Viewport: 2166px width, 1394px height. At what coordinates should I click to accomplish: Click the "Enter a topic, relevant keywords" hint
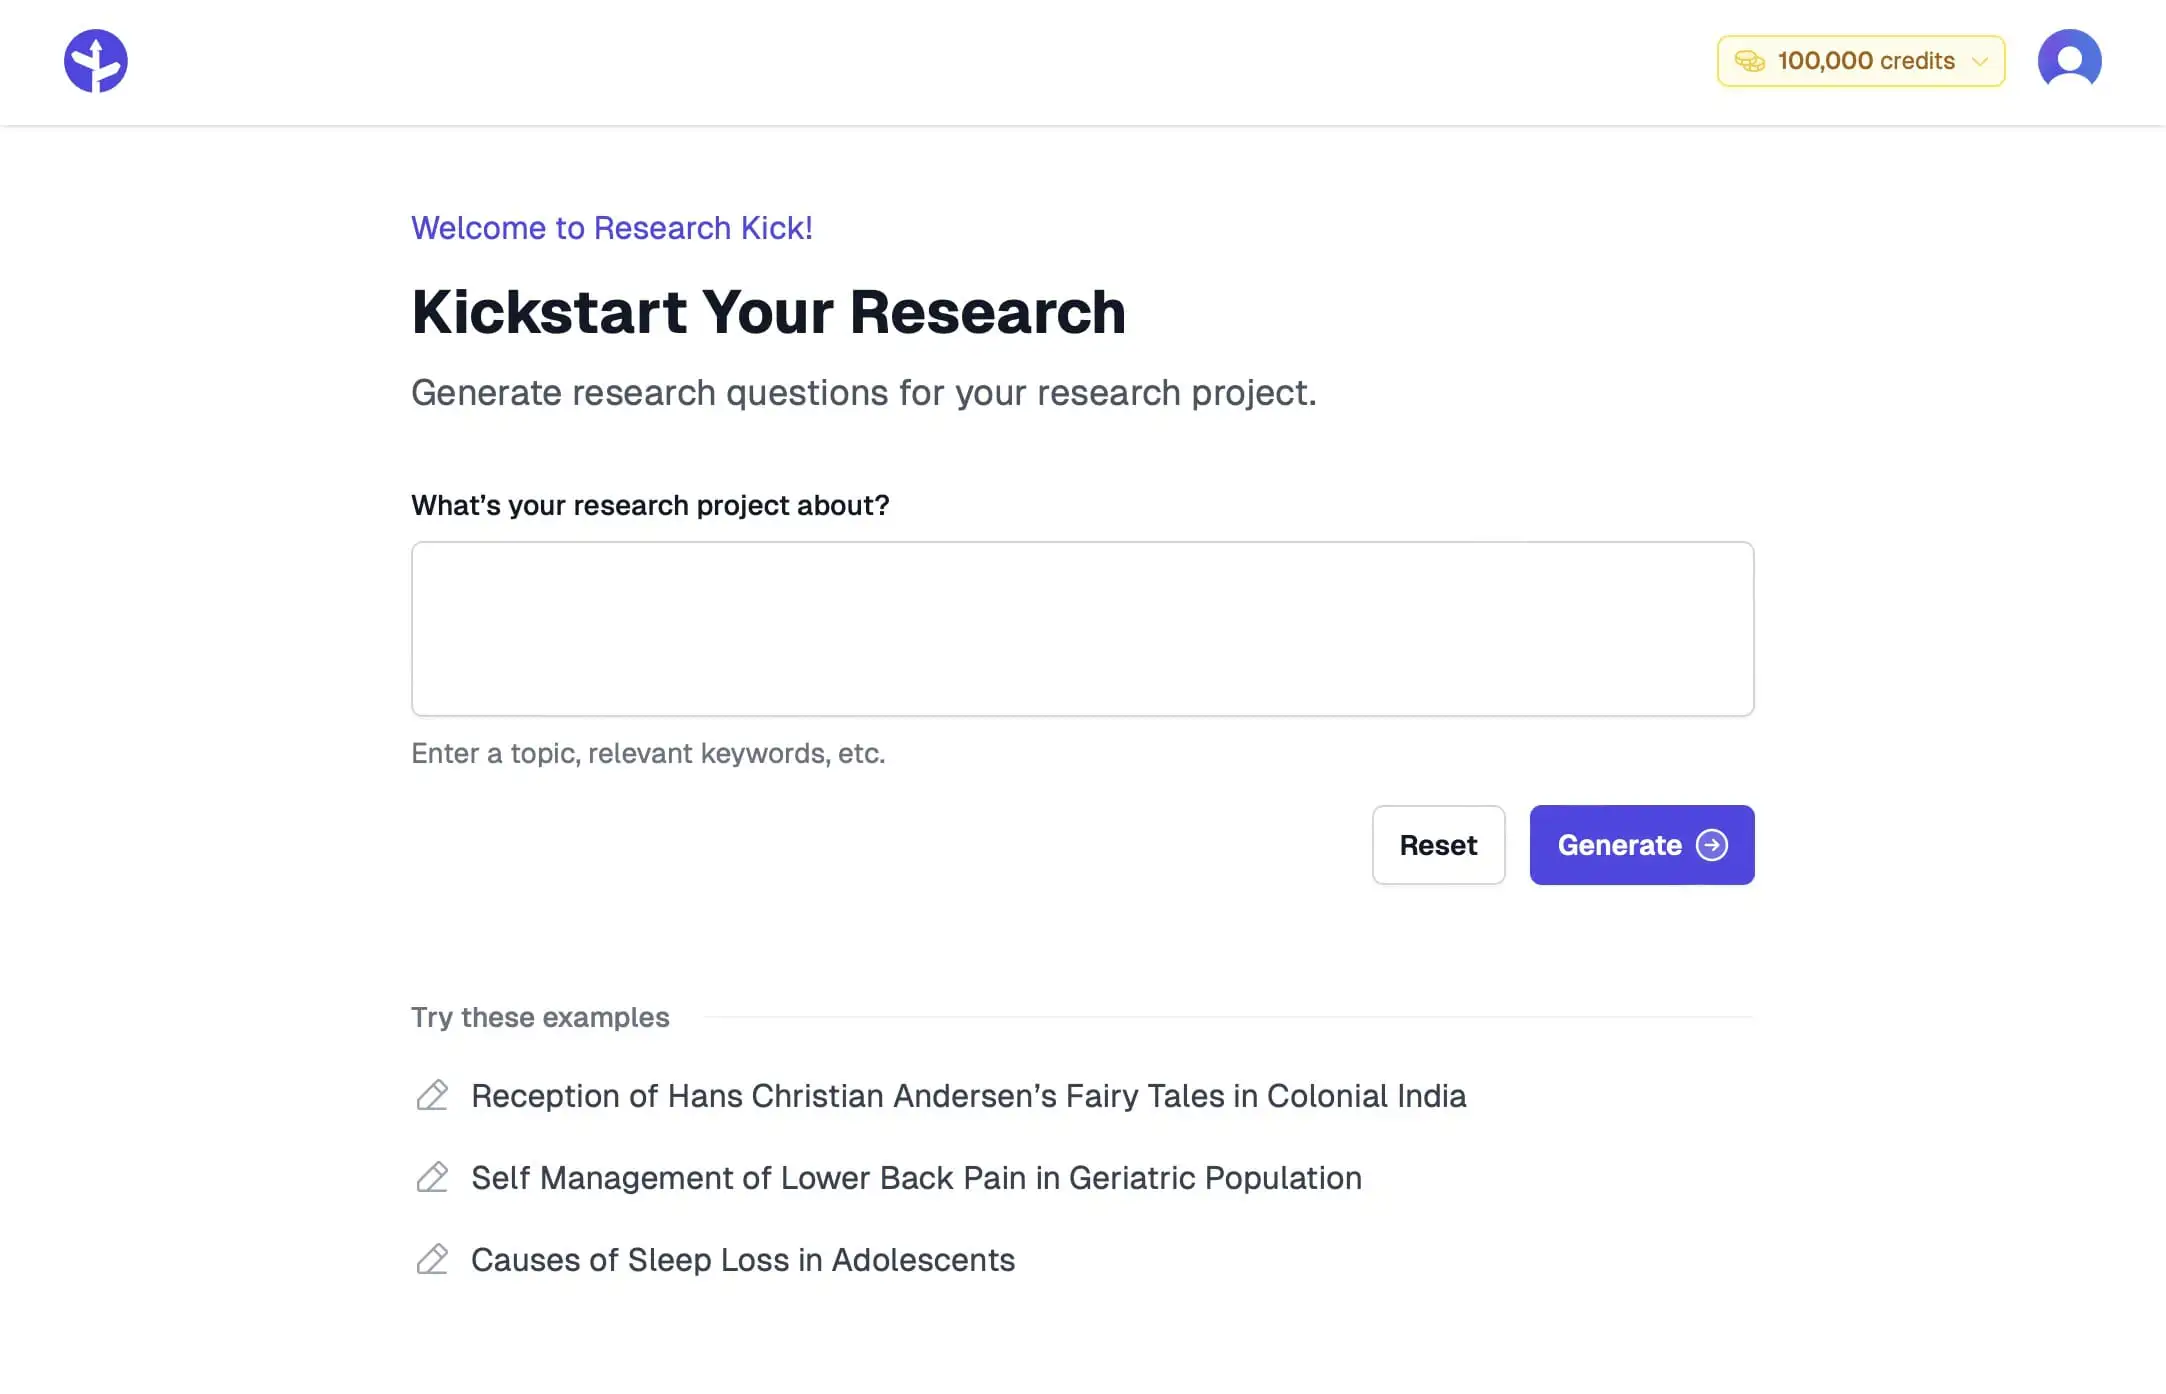648,753
